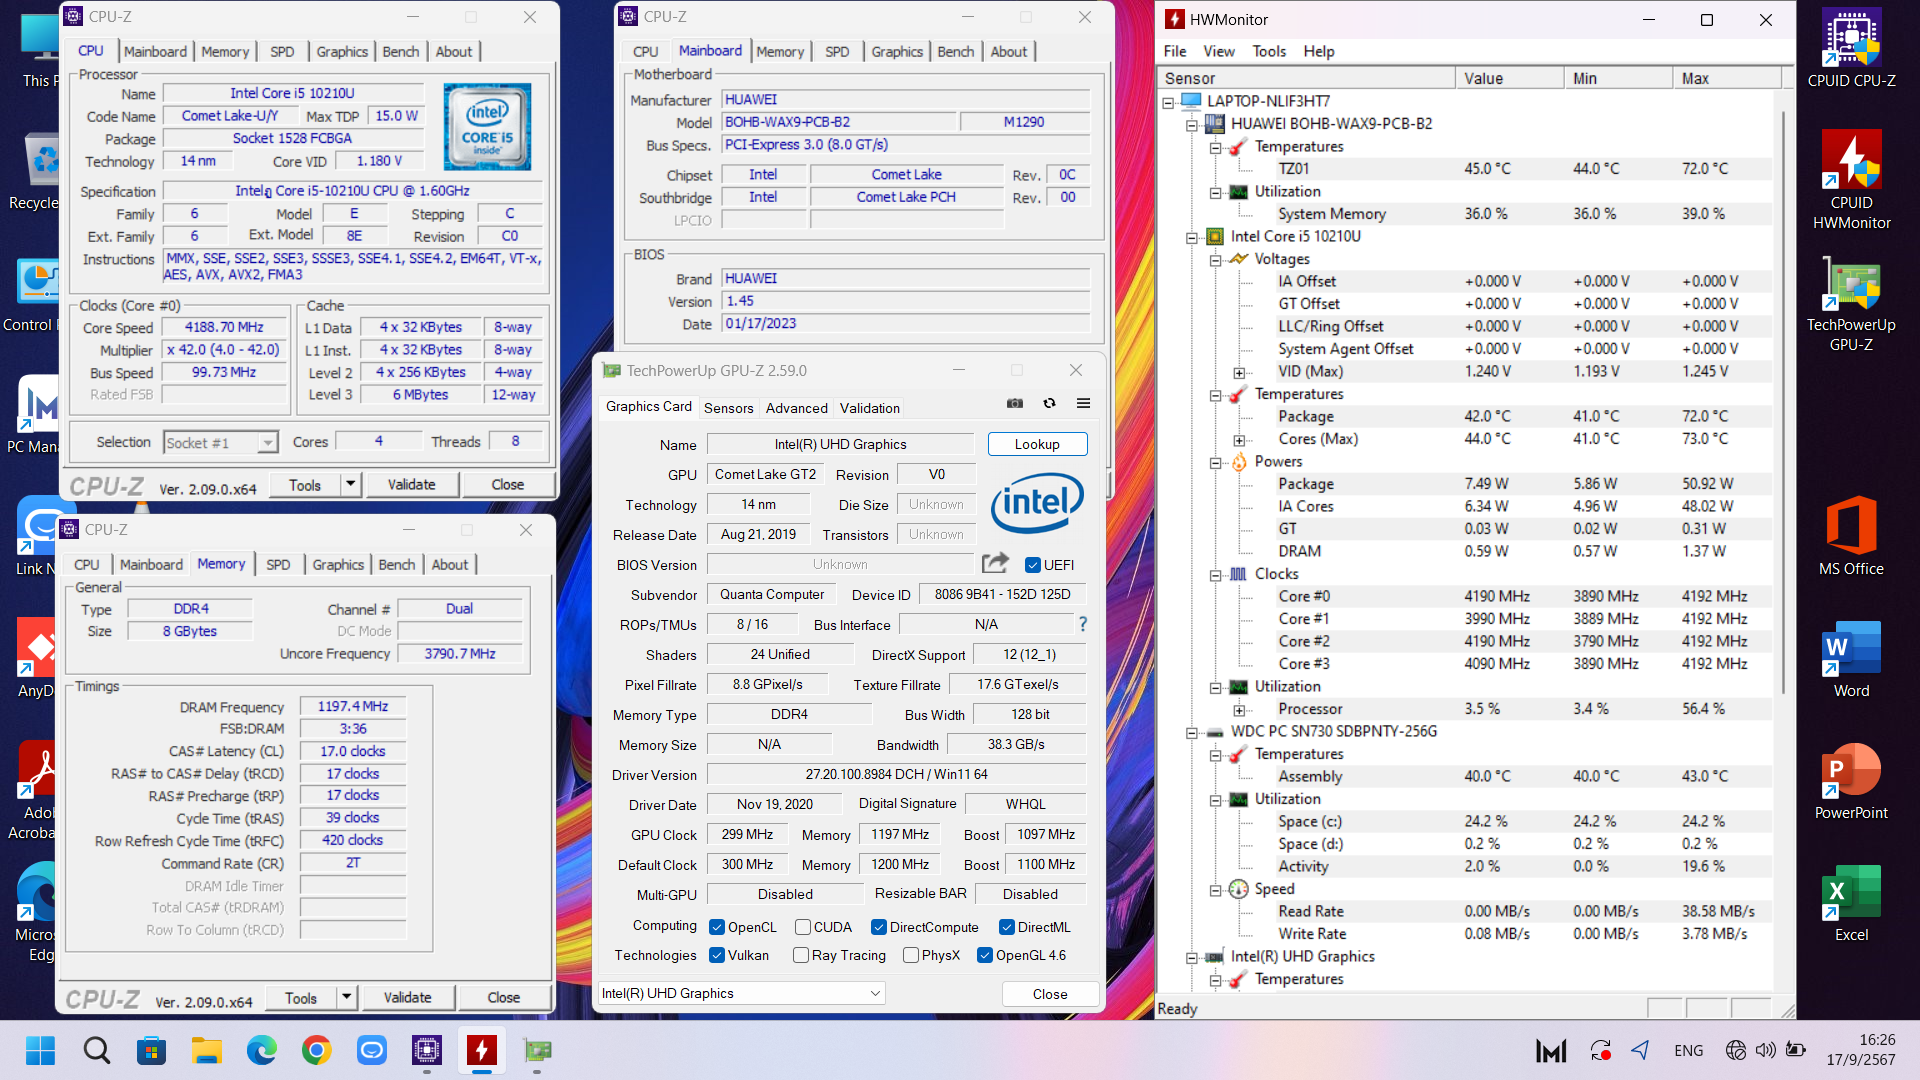
Task: Open taskbar Search icon
Action: [x=96, y=1050]
